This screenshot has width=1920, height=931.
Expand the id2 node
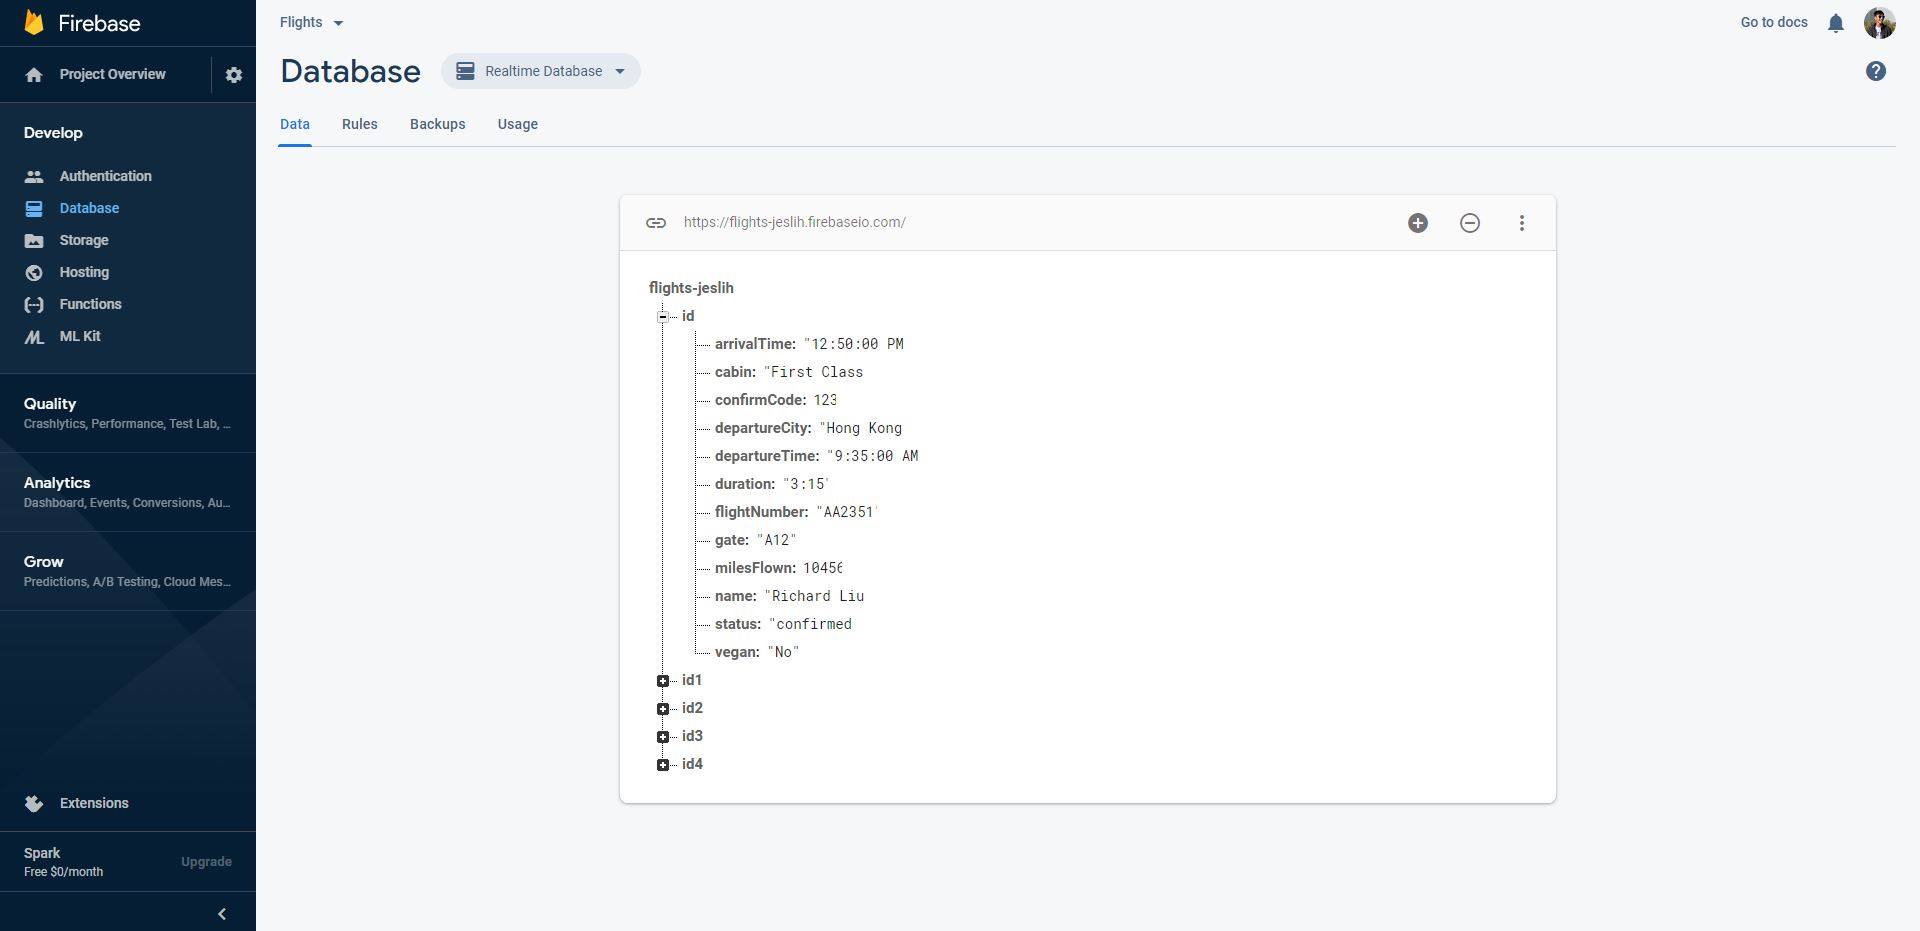(663, 709)
